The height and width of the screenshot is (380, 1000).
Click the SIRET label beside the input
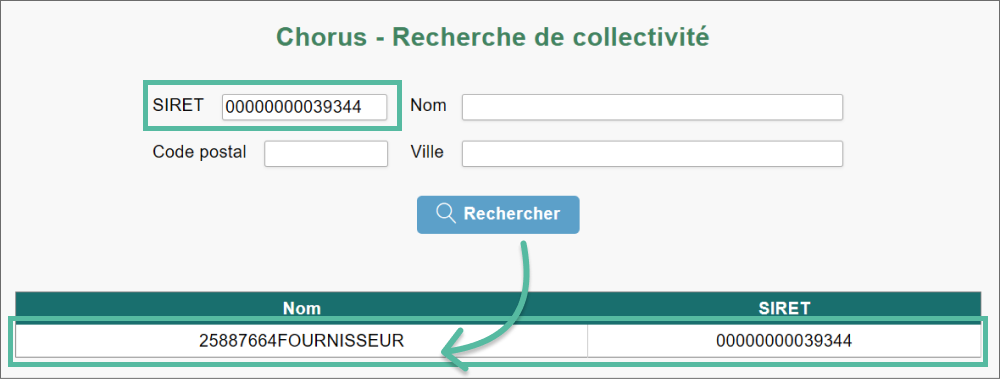tap(178, 105)
